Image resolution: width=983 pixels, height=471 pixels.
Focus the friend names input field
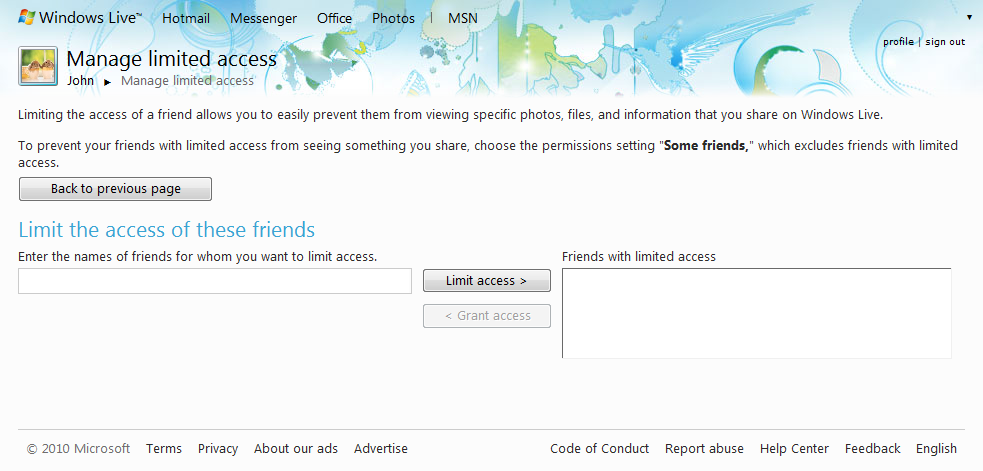click(215, 281)
